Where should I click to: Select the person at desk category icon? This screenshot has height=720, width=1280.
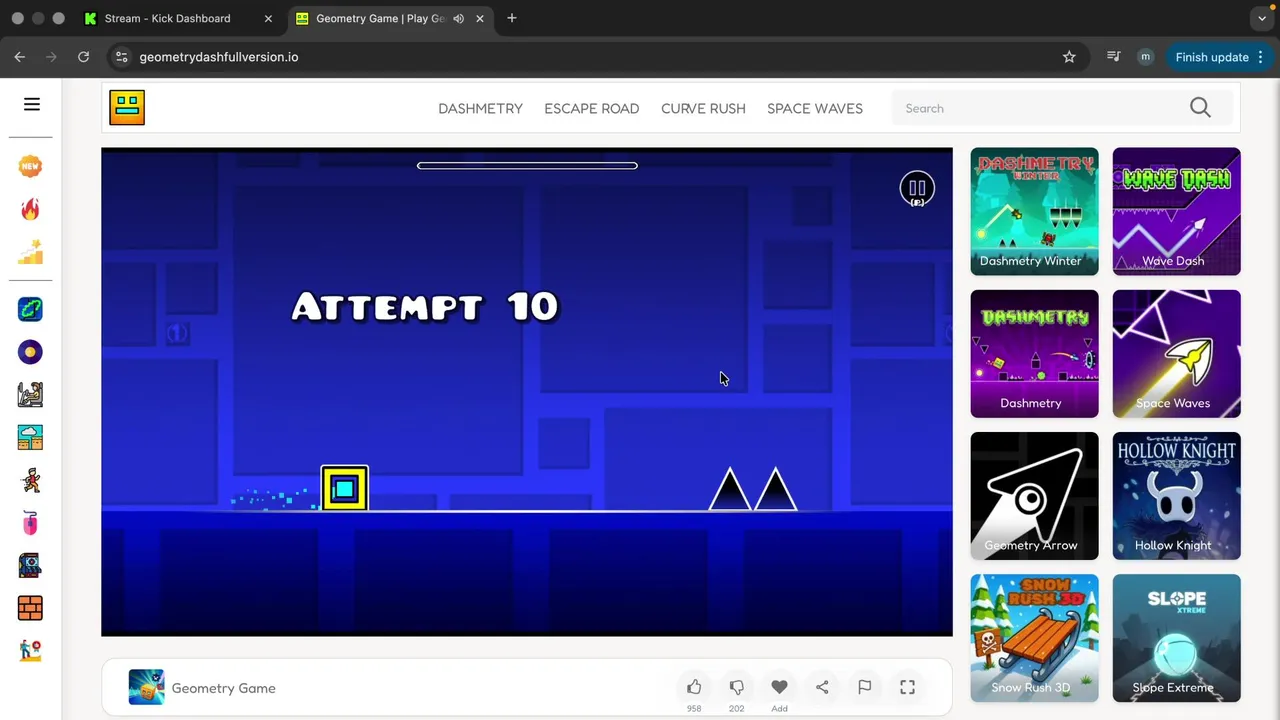(x=30, y=394)
